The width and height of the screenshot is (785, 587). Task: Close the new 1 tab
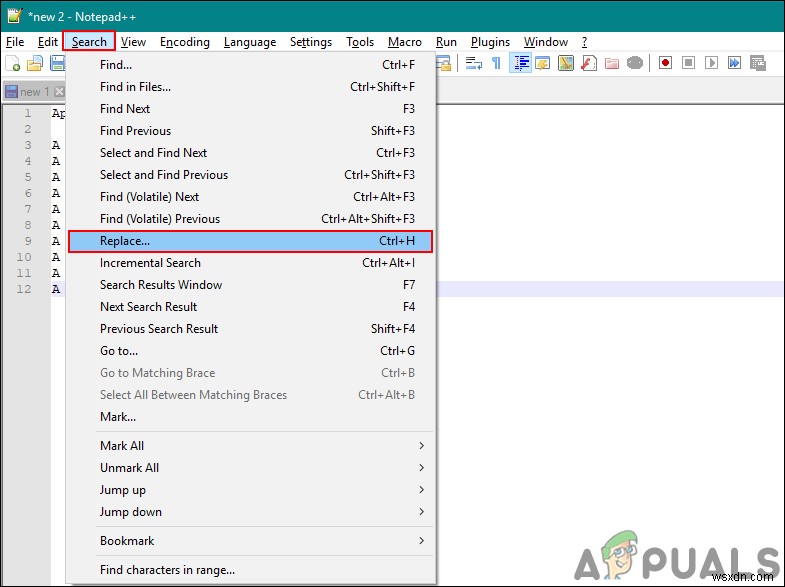[x=60, y=92]
